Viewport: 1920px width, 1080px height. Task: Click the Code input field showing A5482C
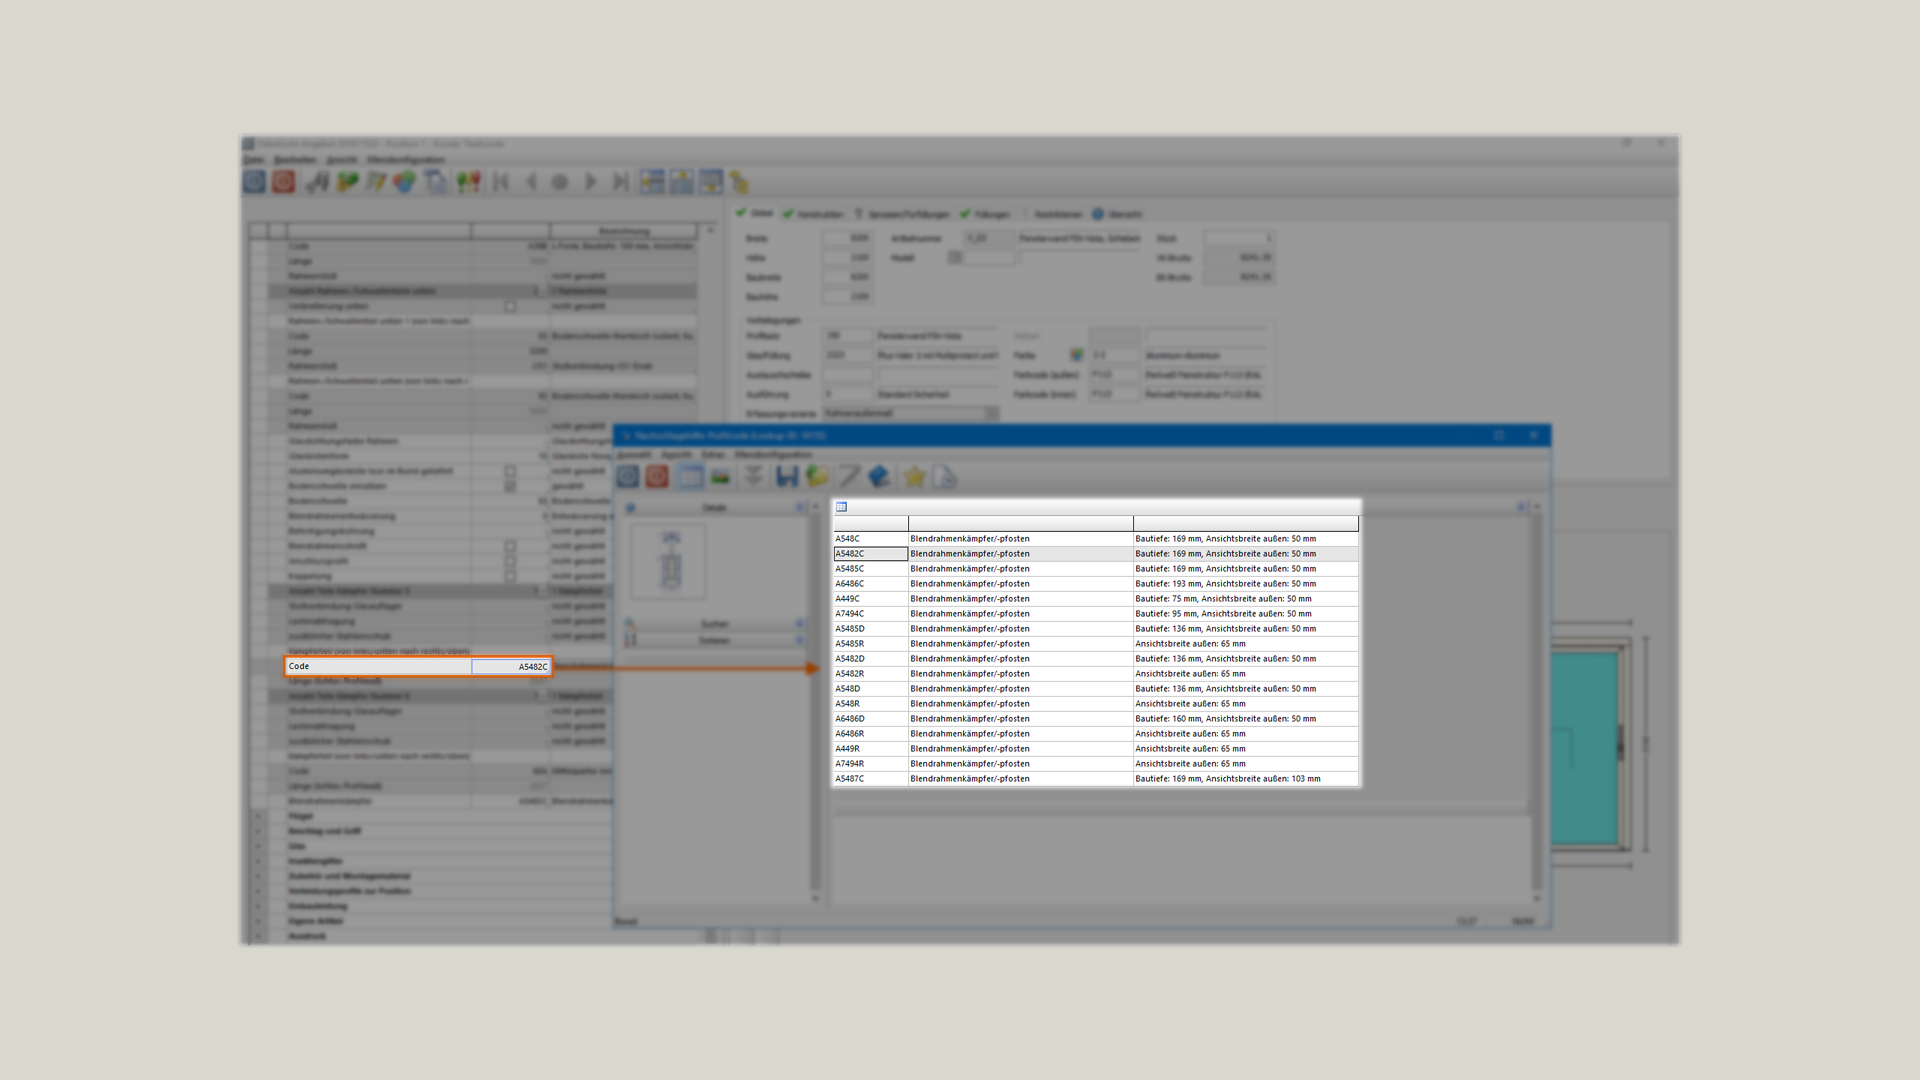coord(511,666)
